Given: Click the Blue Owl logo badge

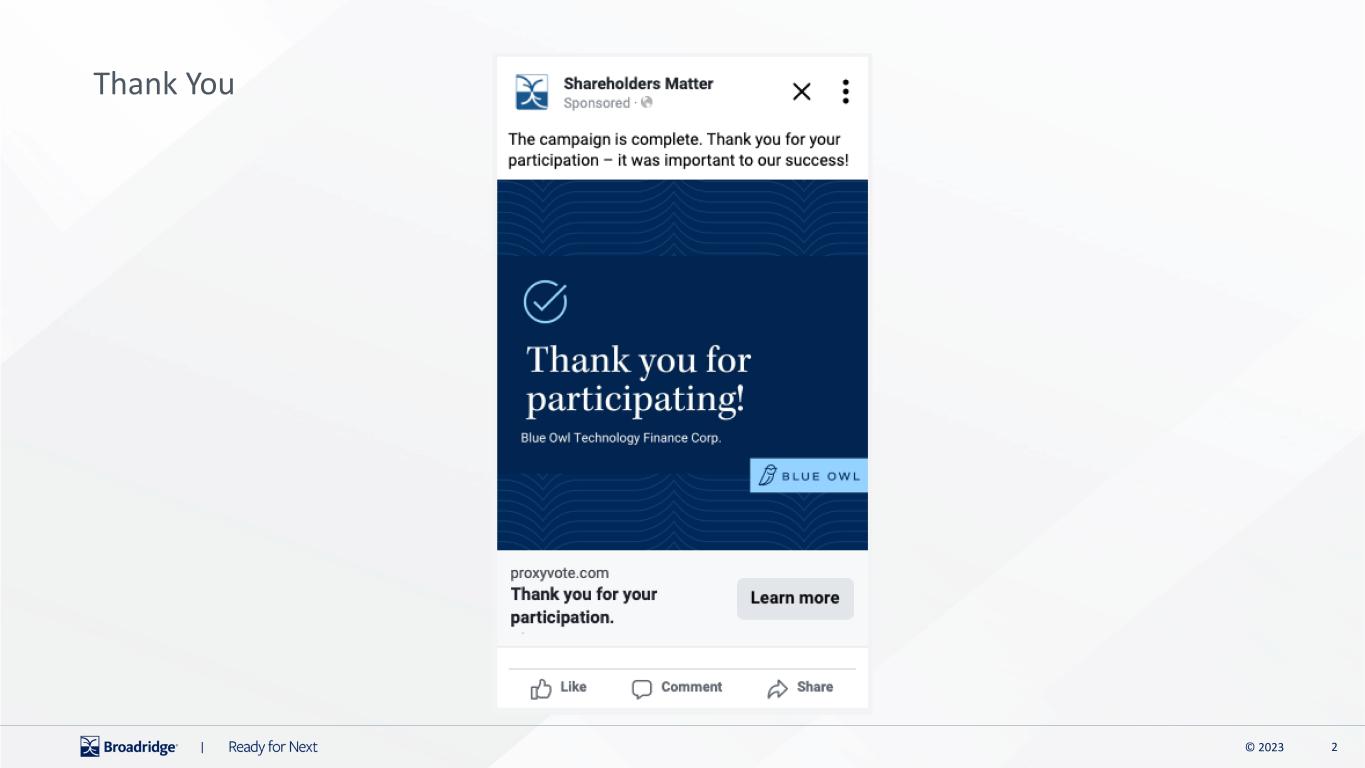Looking at the screenshot, I should pos(809,476).
